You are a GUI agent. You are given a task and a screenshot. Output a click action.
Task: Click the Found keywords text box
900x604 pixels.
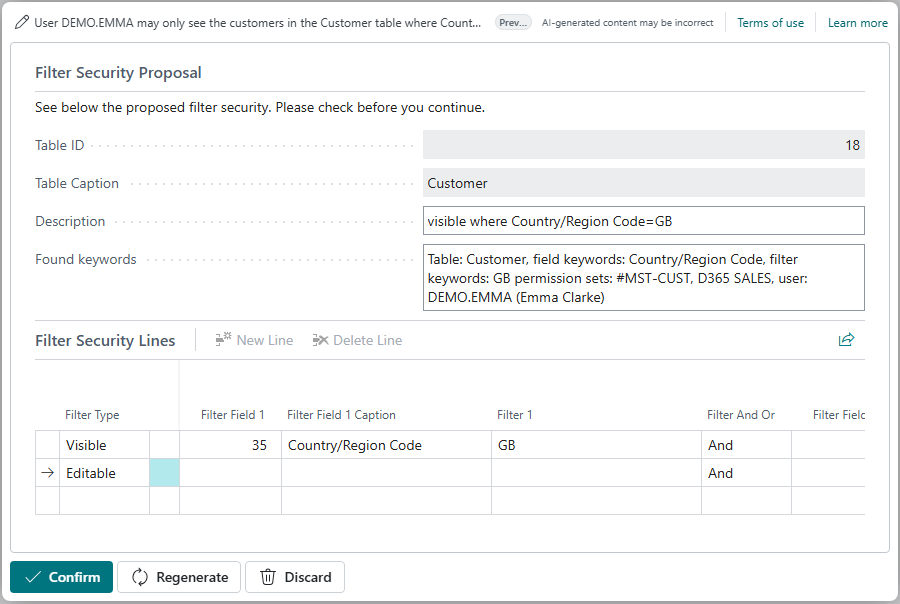pyautogui.click(x=643, y=278)
